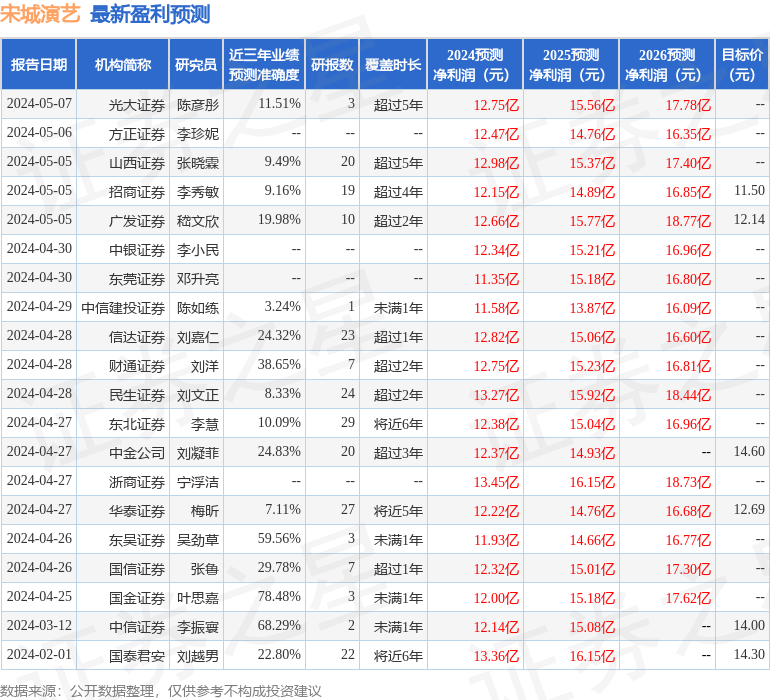This screenshot has height=700, width=770.
Task: Click 2025 forecast value 13.87亿
Action: (x=592, y=308)
